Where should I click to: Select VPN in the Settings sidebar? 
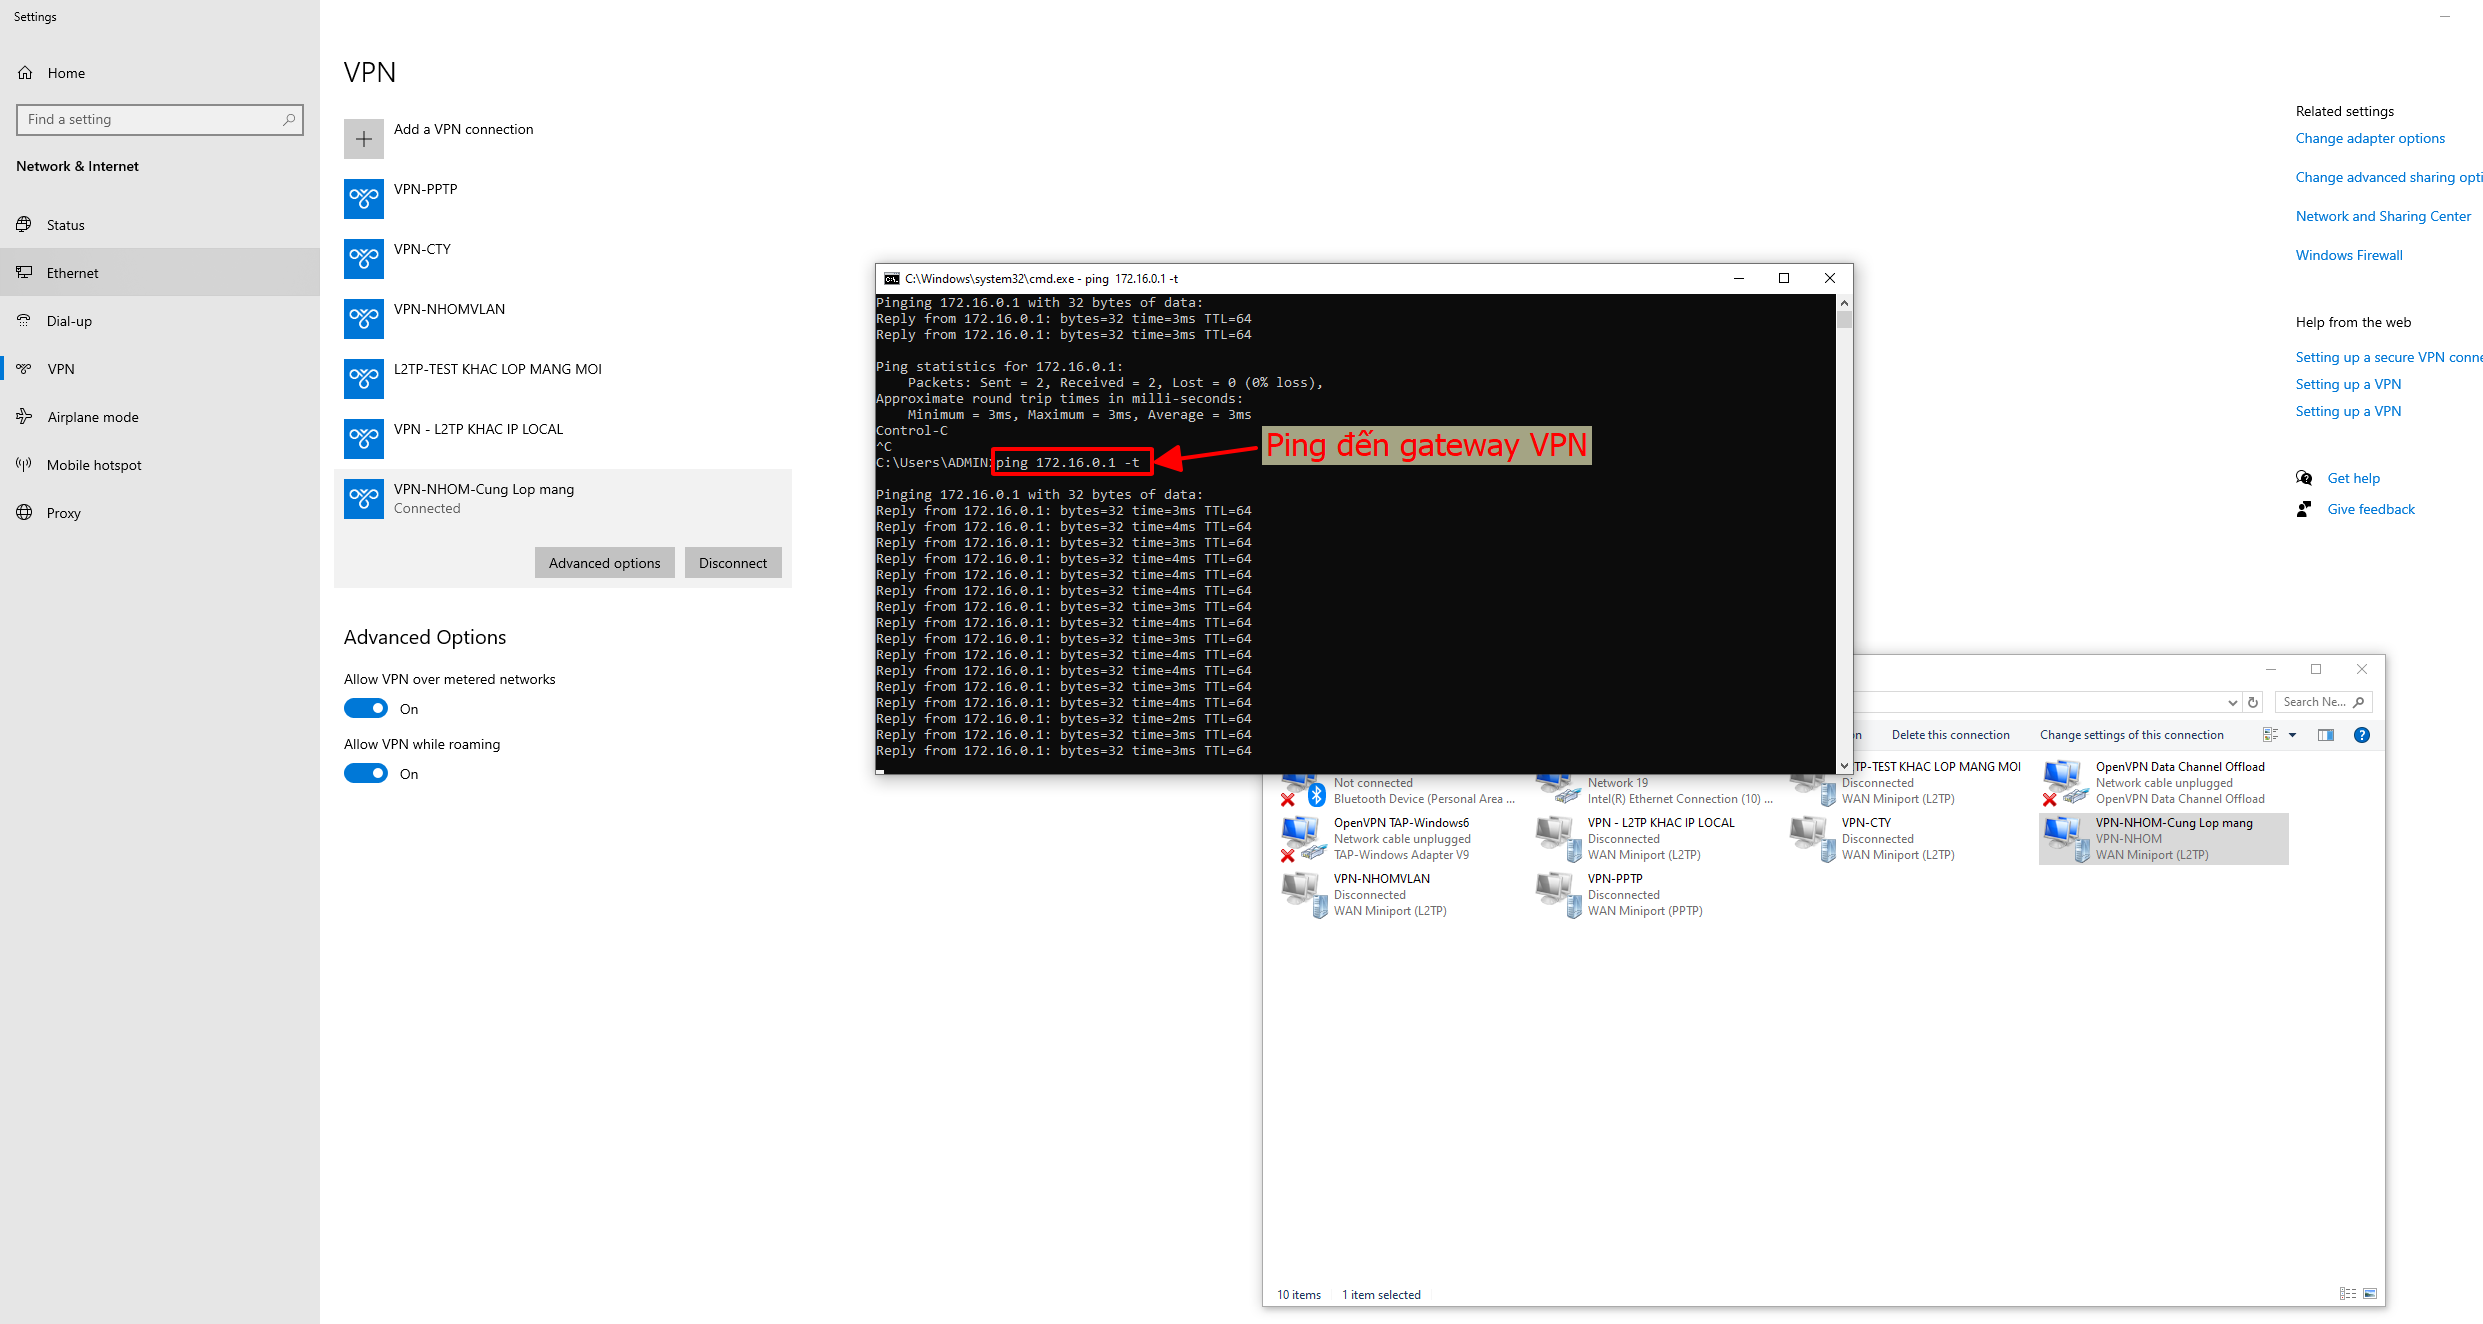point(60,368)
